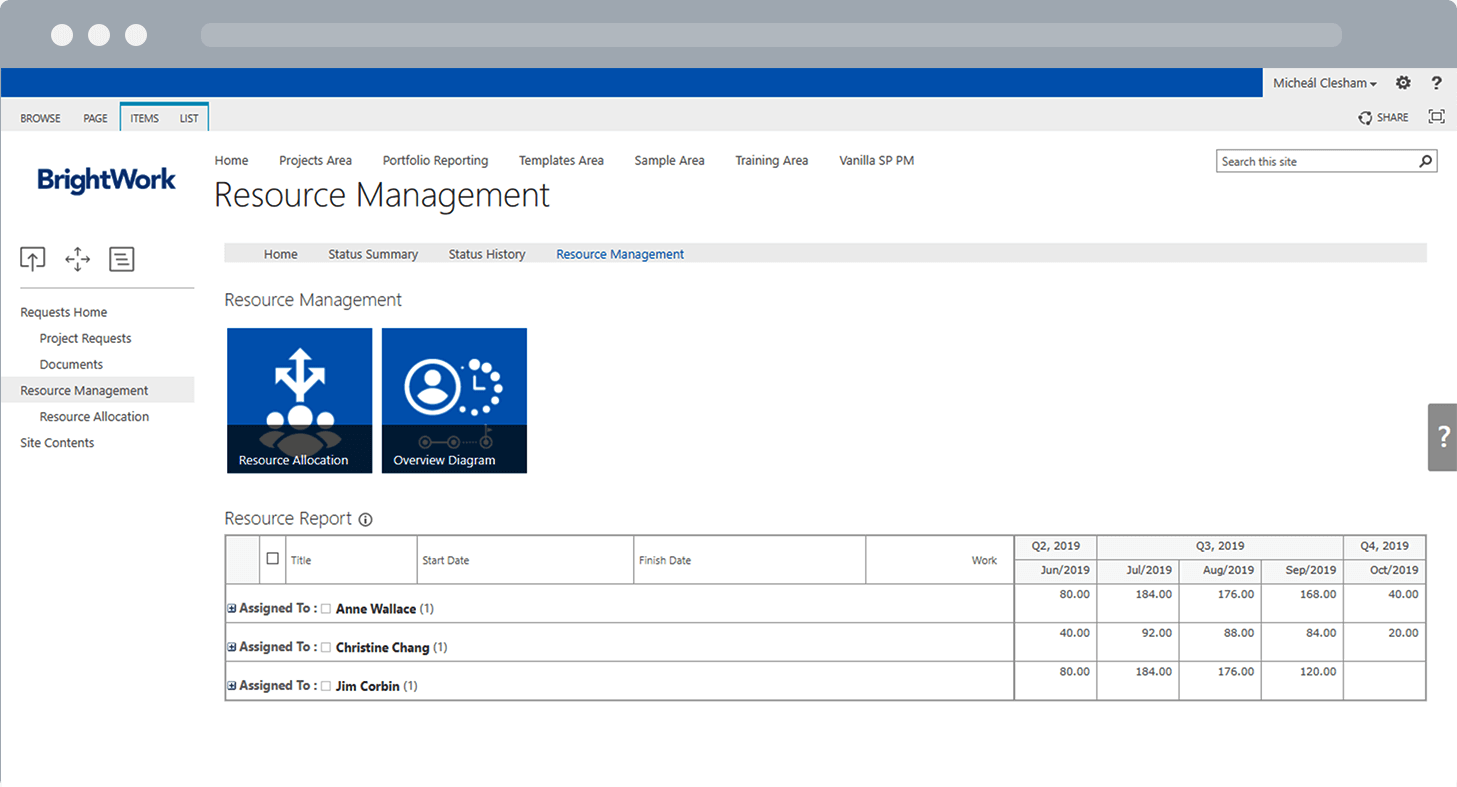This screenshot has height=787, width=1457.
Task: Click the focus on content icon
Action: pyautogui.click(x=1436, y=117)
